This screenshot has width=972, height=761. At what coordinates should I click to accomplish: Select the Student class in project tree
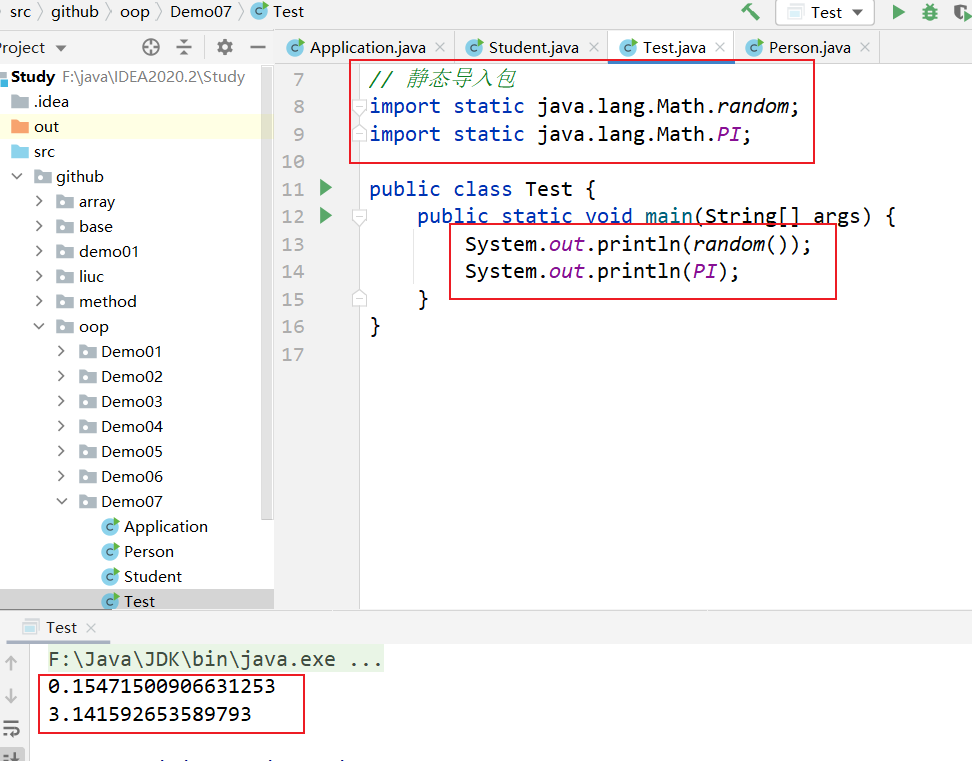[152, 576]
